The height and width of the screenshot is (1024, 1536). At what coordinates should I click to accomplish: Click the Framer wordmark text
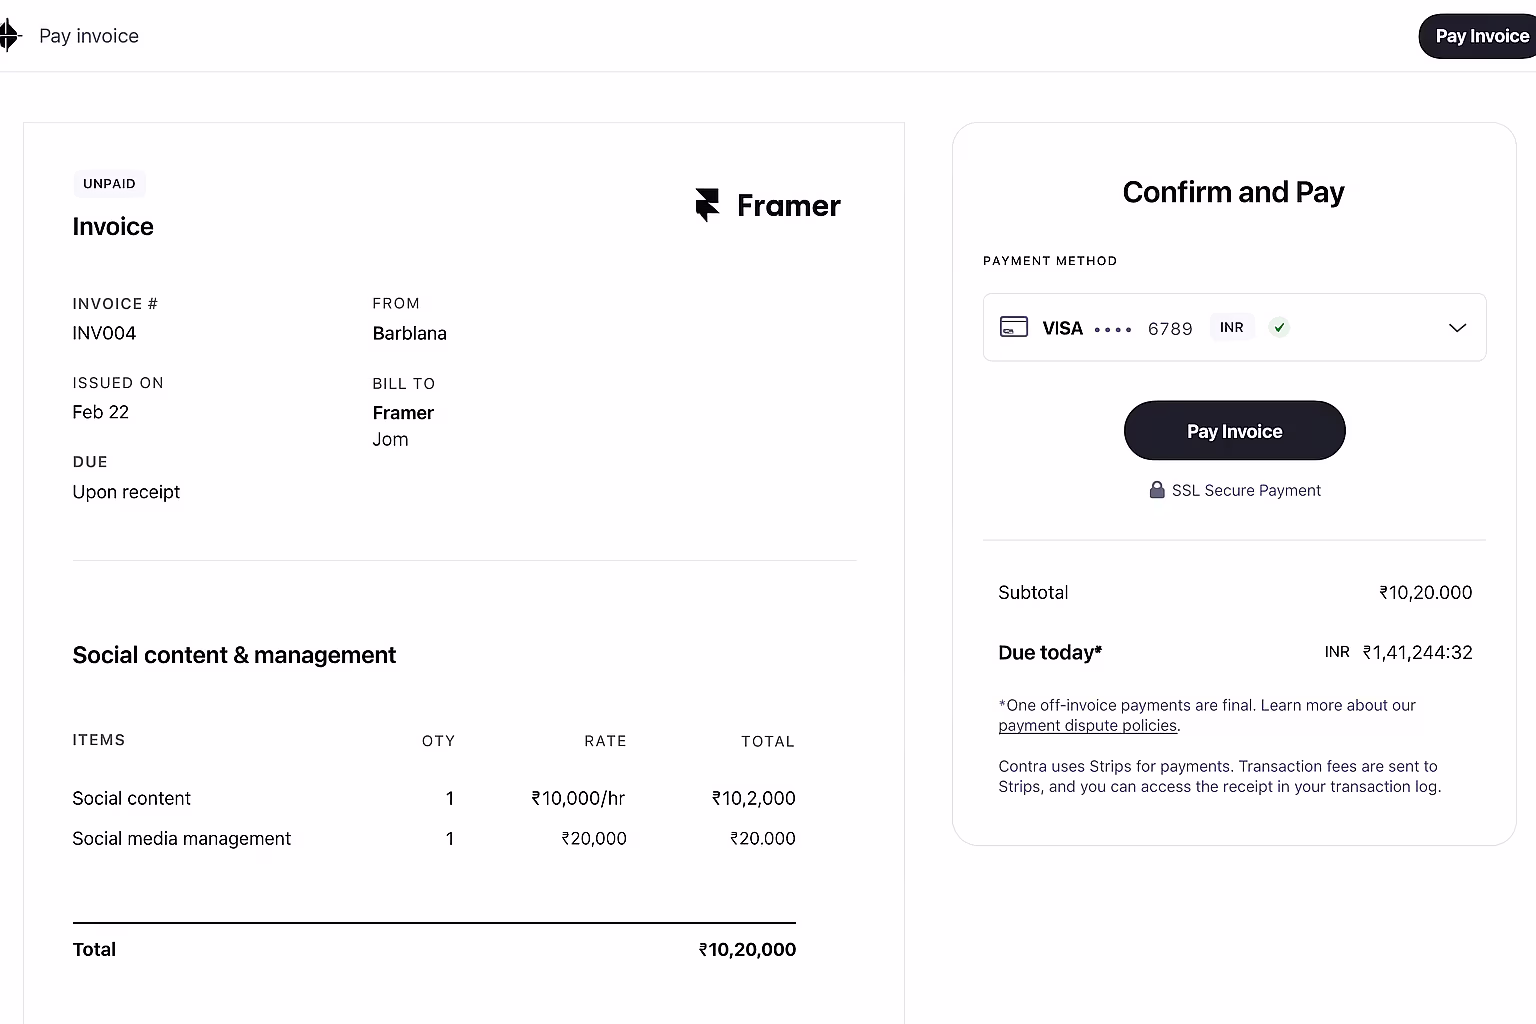click(788, 206)
